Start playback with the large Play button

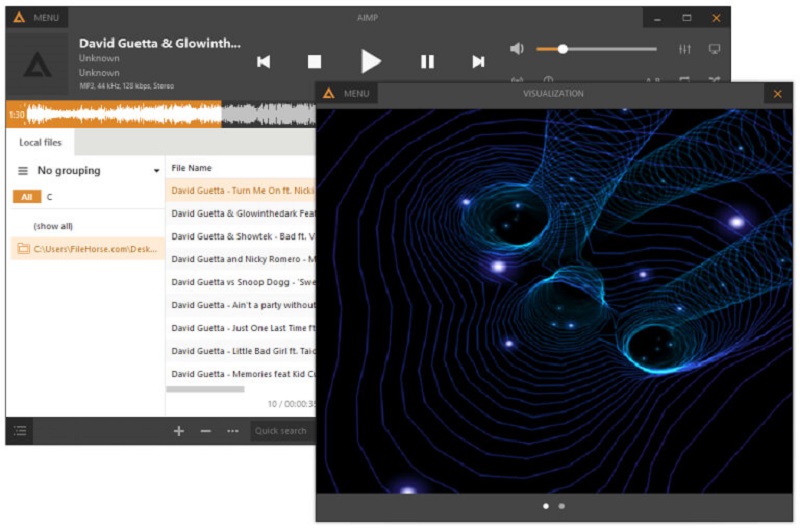pyautogui.click(x=370, y=62)
